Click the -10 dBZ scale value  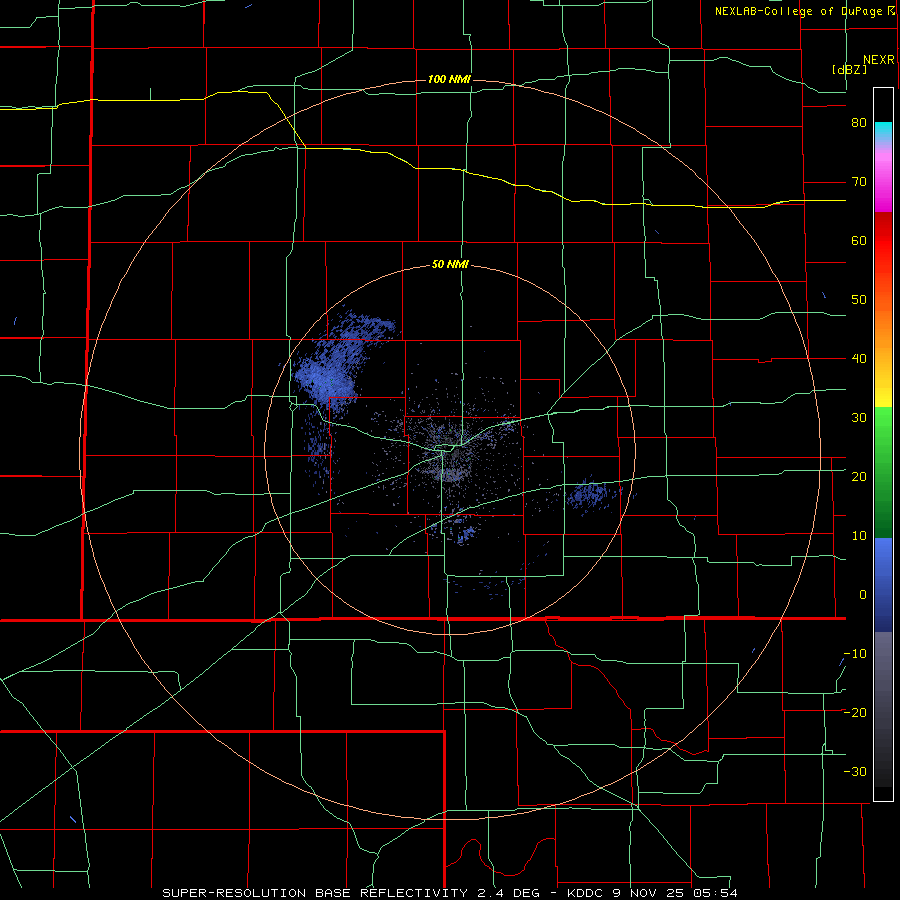855,654
